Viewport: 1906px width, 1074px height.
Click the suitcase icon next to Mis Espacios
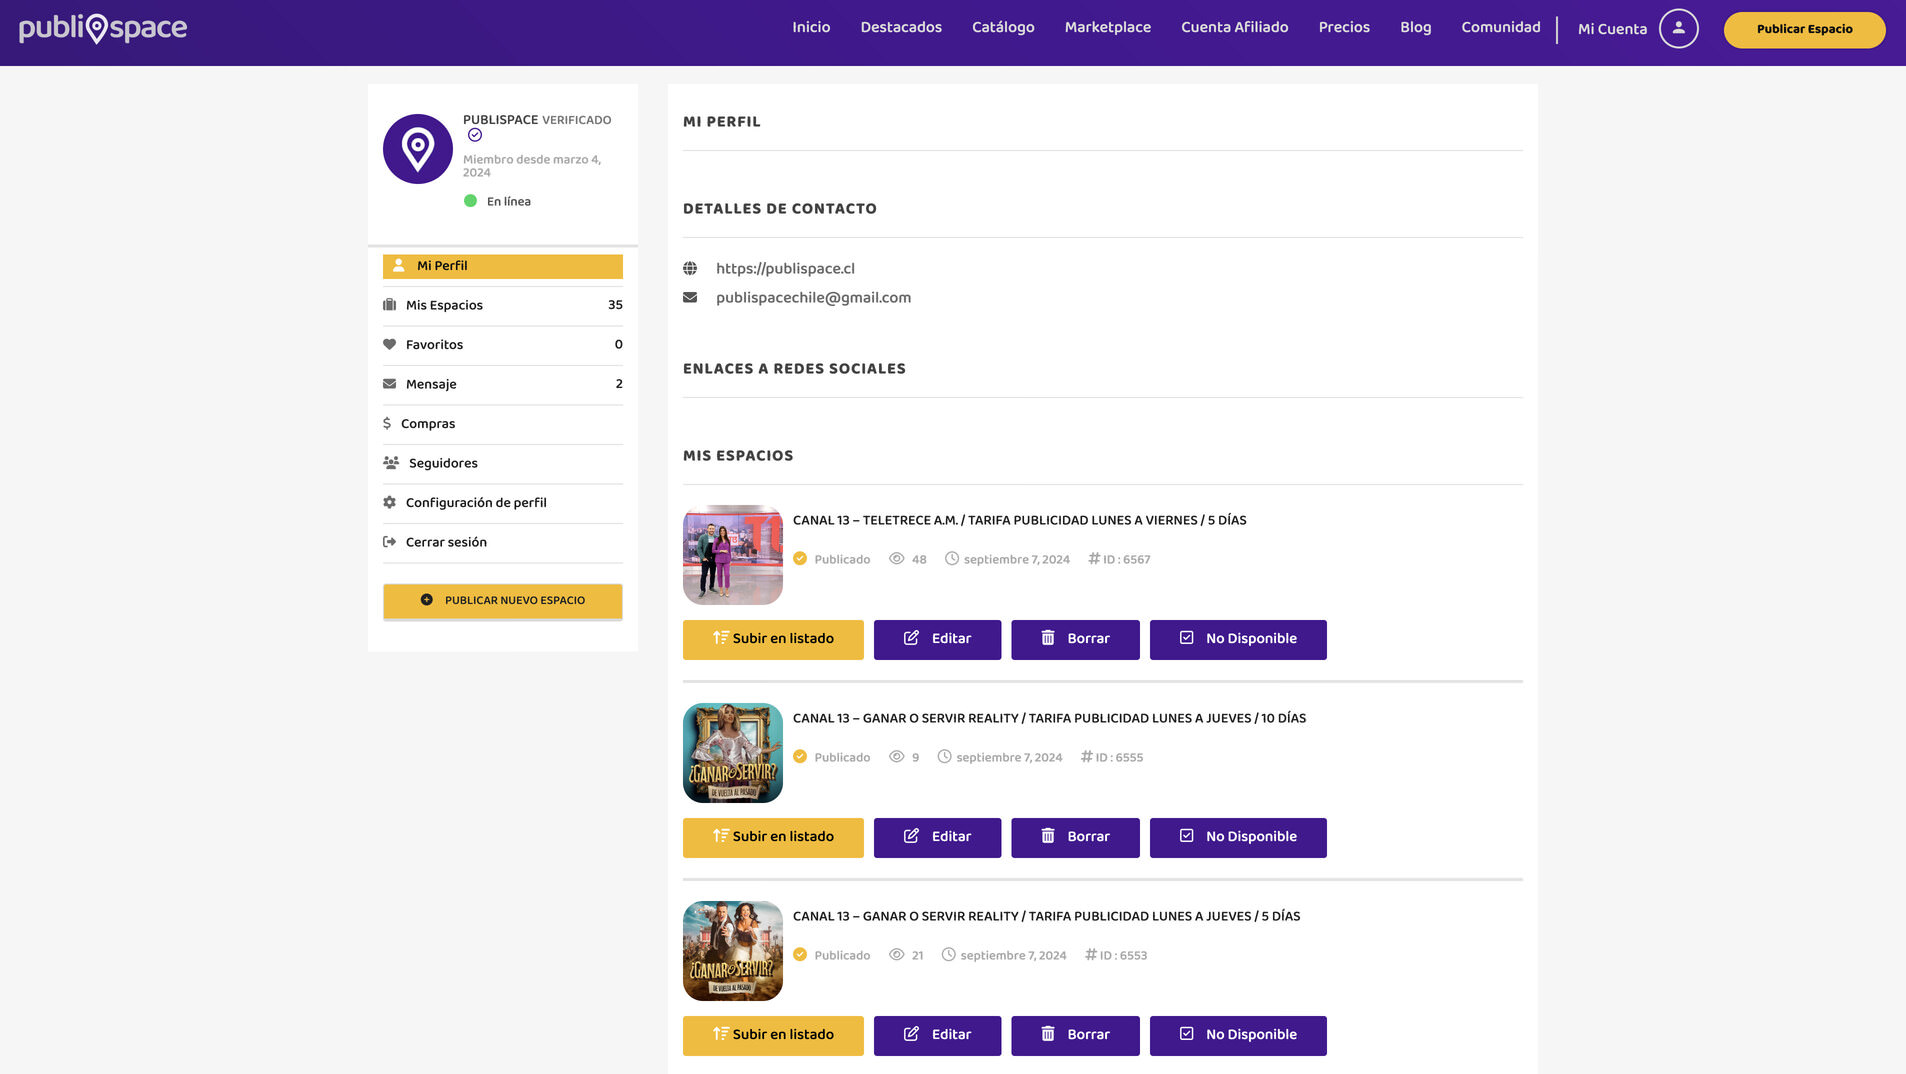390,305
